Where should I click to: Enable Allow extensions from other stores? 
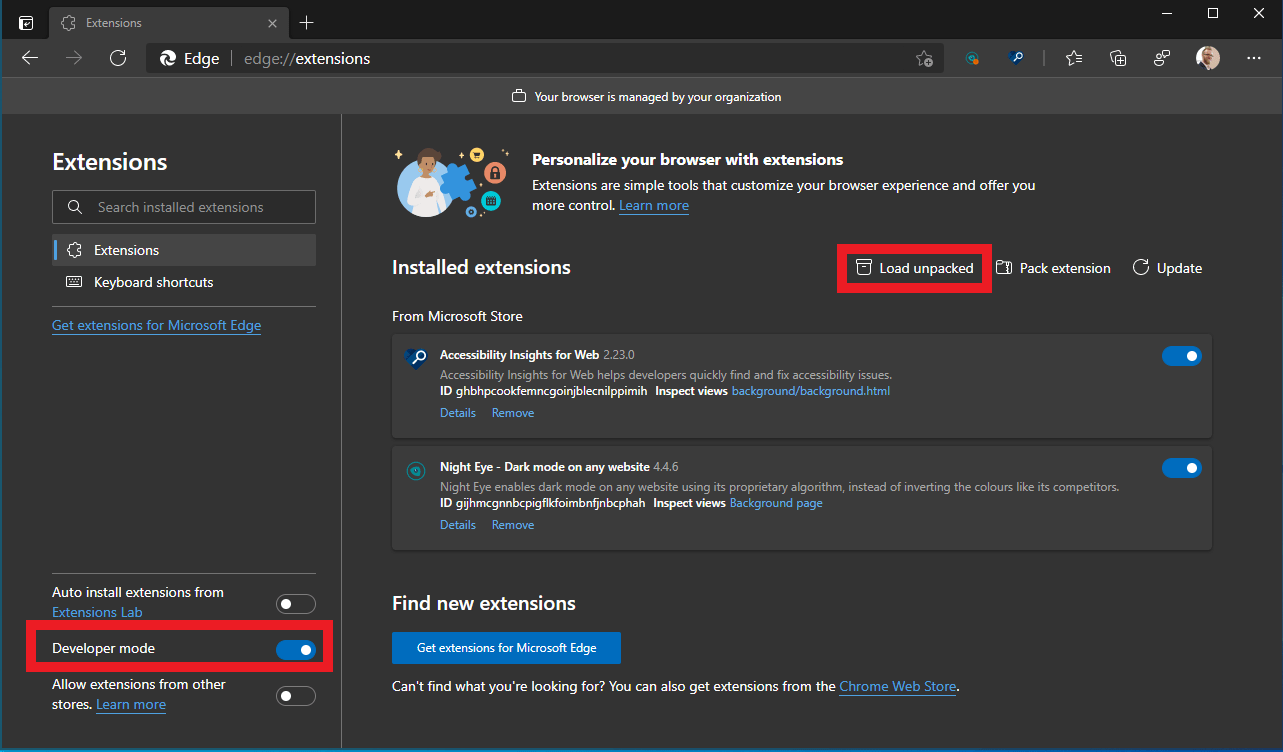[x=296, y=696]
